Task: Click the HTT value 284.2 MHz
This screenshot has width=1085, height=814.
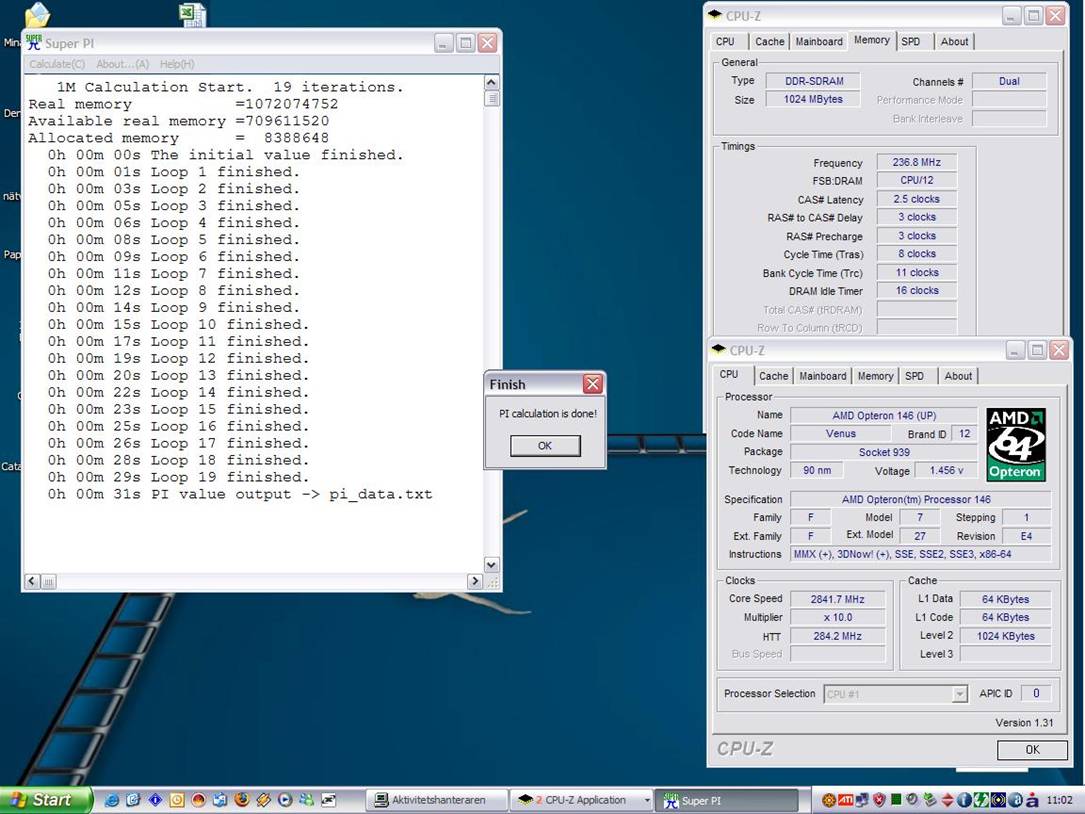Action: click(837, 636)
